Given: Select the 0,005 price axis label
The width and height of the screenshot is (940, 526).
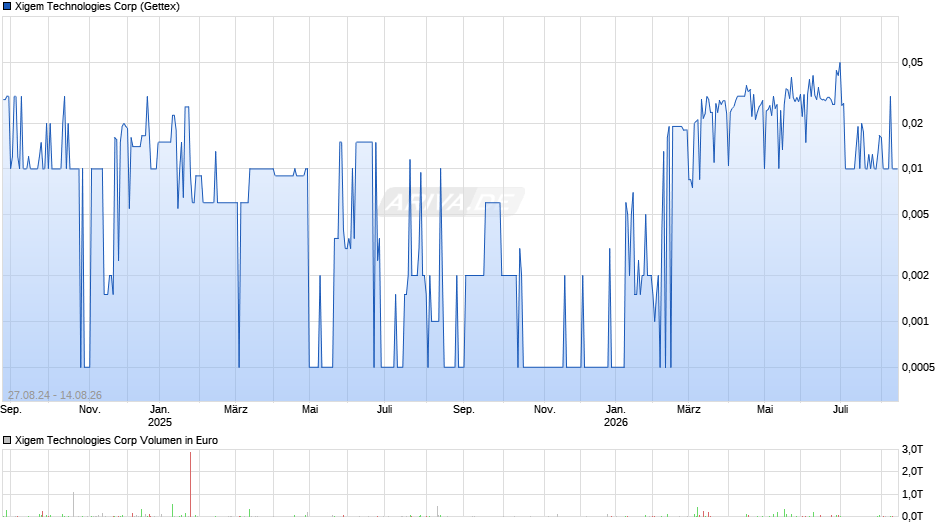Looking at the screenshot, I should (x=915, y=215).
